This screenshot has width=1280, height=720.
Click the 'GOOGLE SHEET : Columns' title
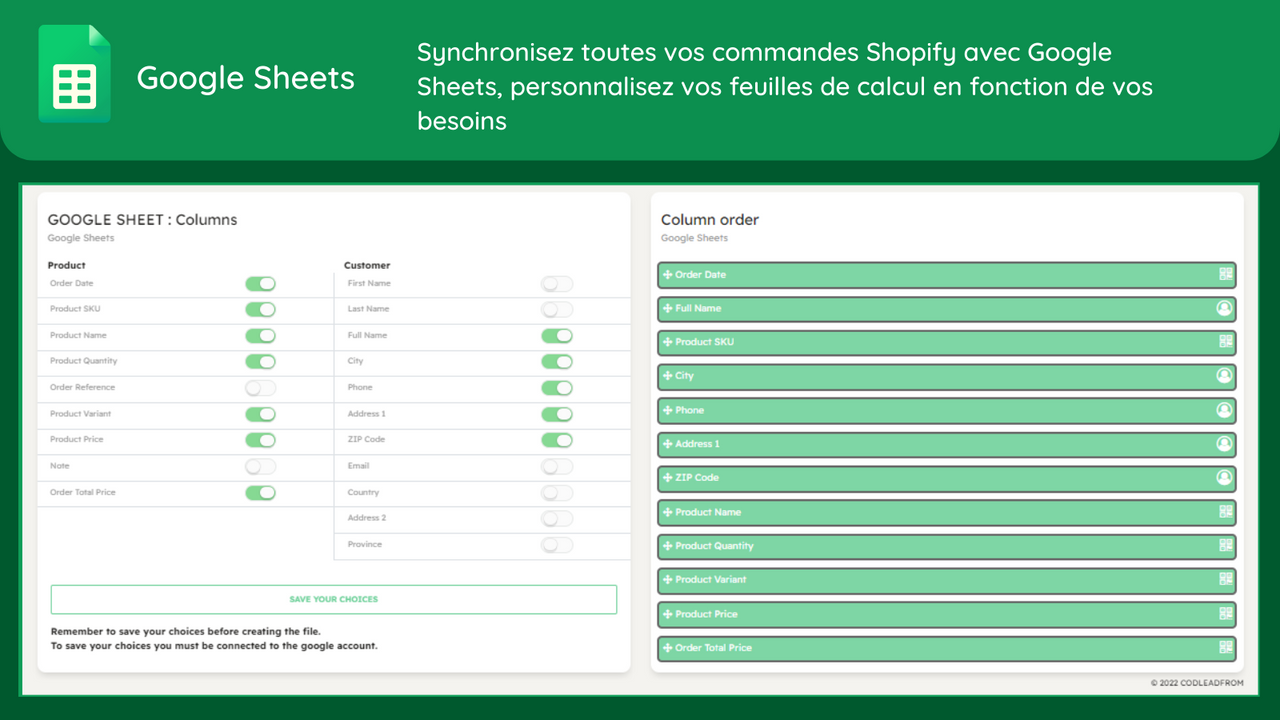click(x=142, y=220)
